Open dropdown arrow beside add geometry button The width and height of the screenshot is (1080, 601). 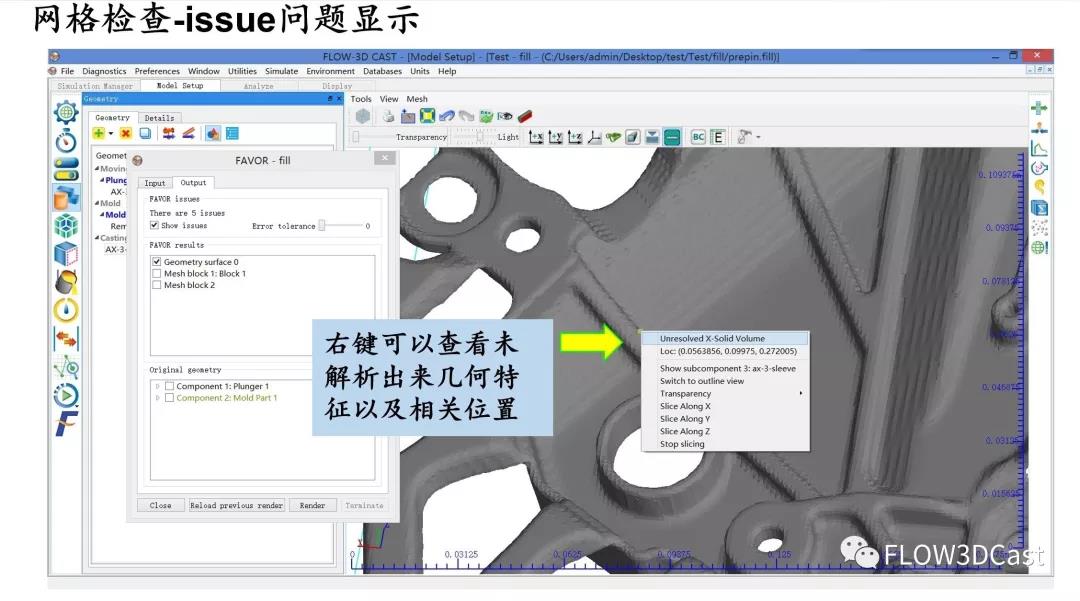(x=110, y=133)
